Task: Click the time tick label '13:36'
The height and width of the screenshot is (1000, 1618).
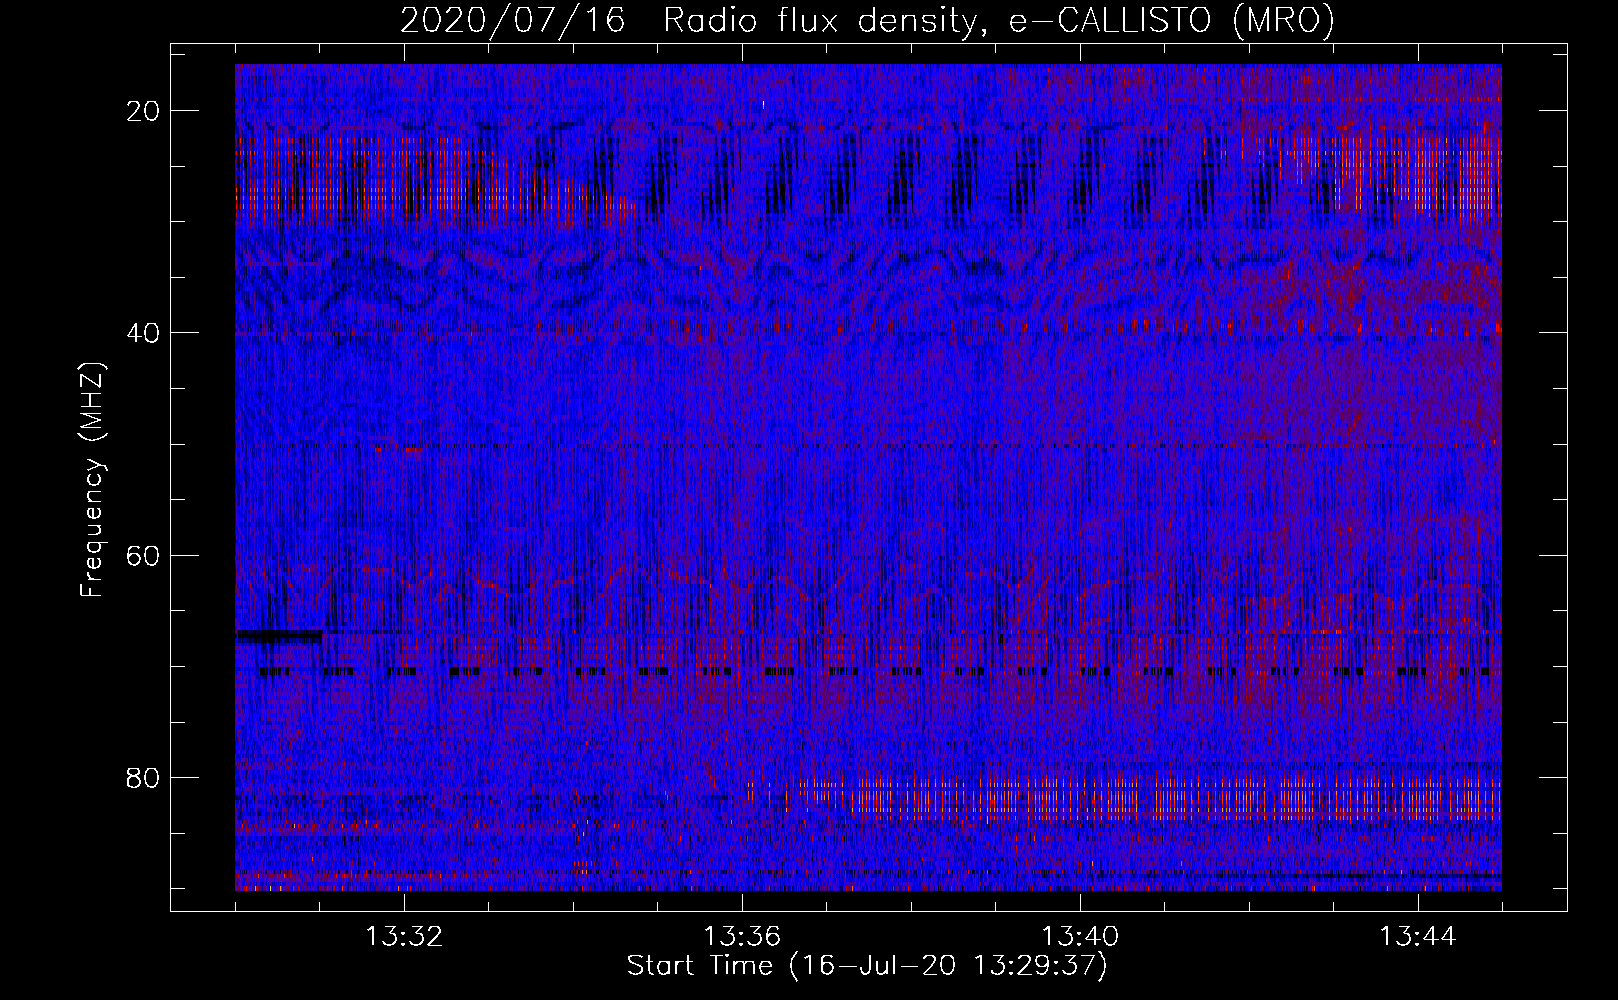Action: [742, 937]
